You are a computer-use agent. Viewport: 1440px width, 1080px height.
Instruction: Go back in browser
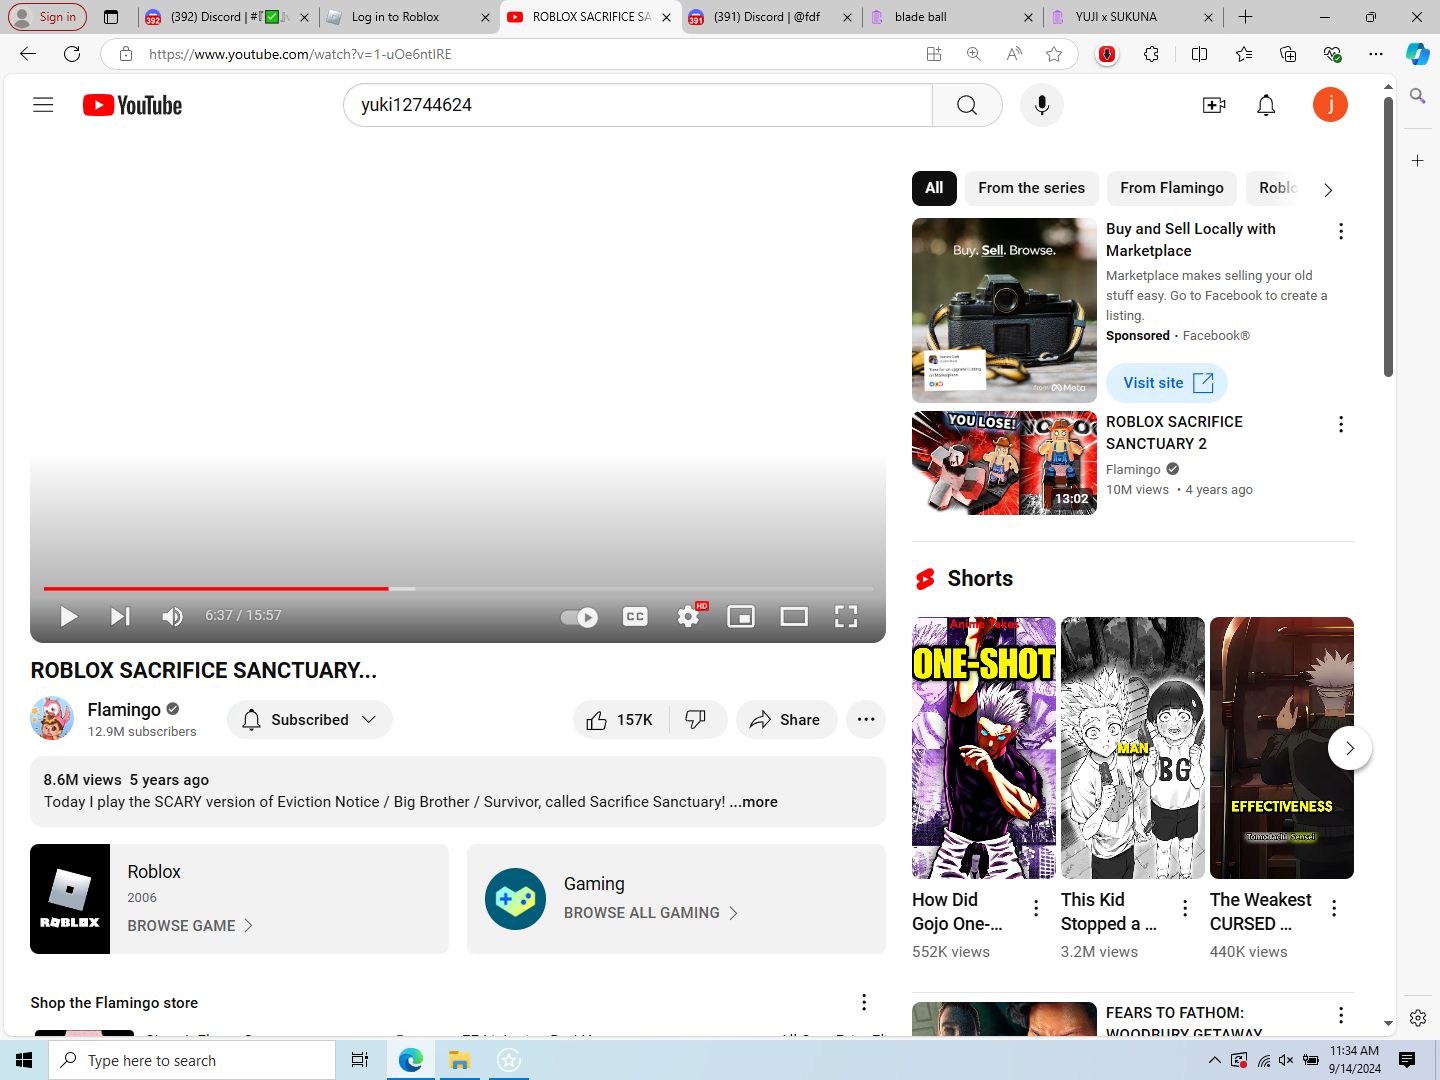click(28, 54)
